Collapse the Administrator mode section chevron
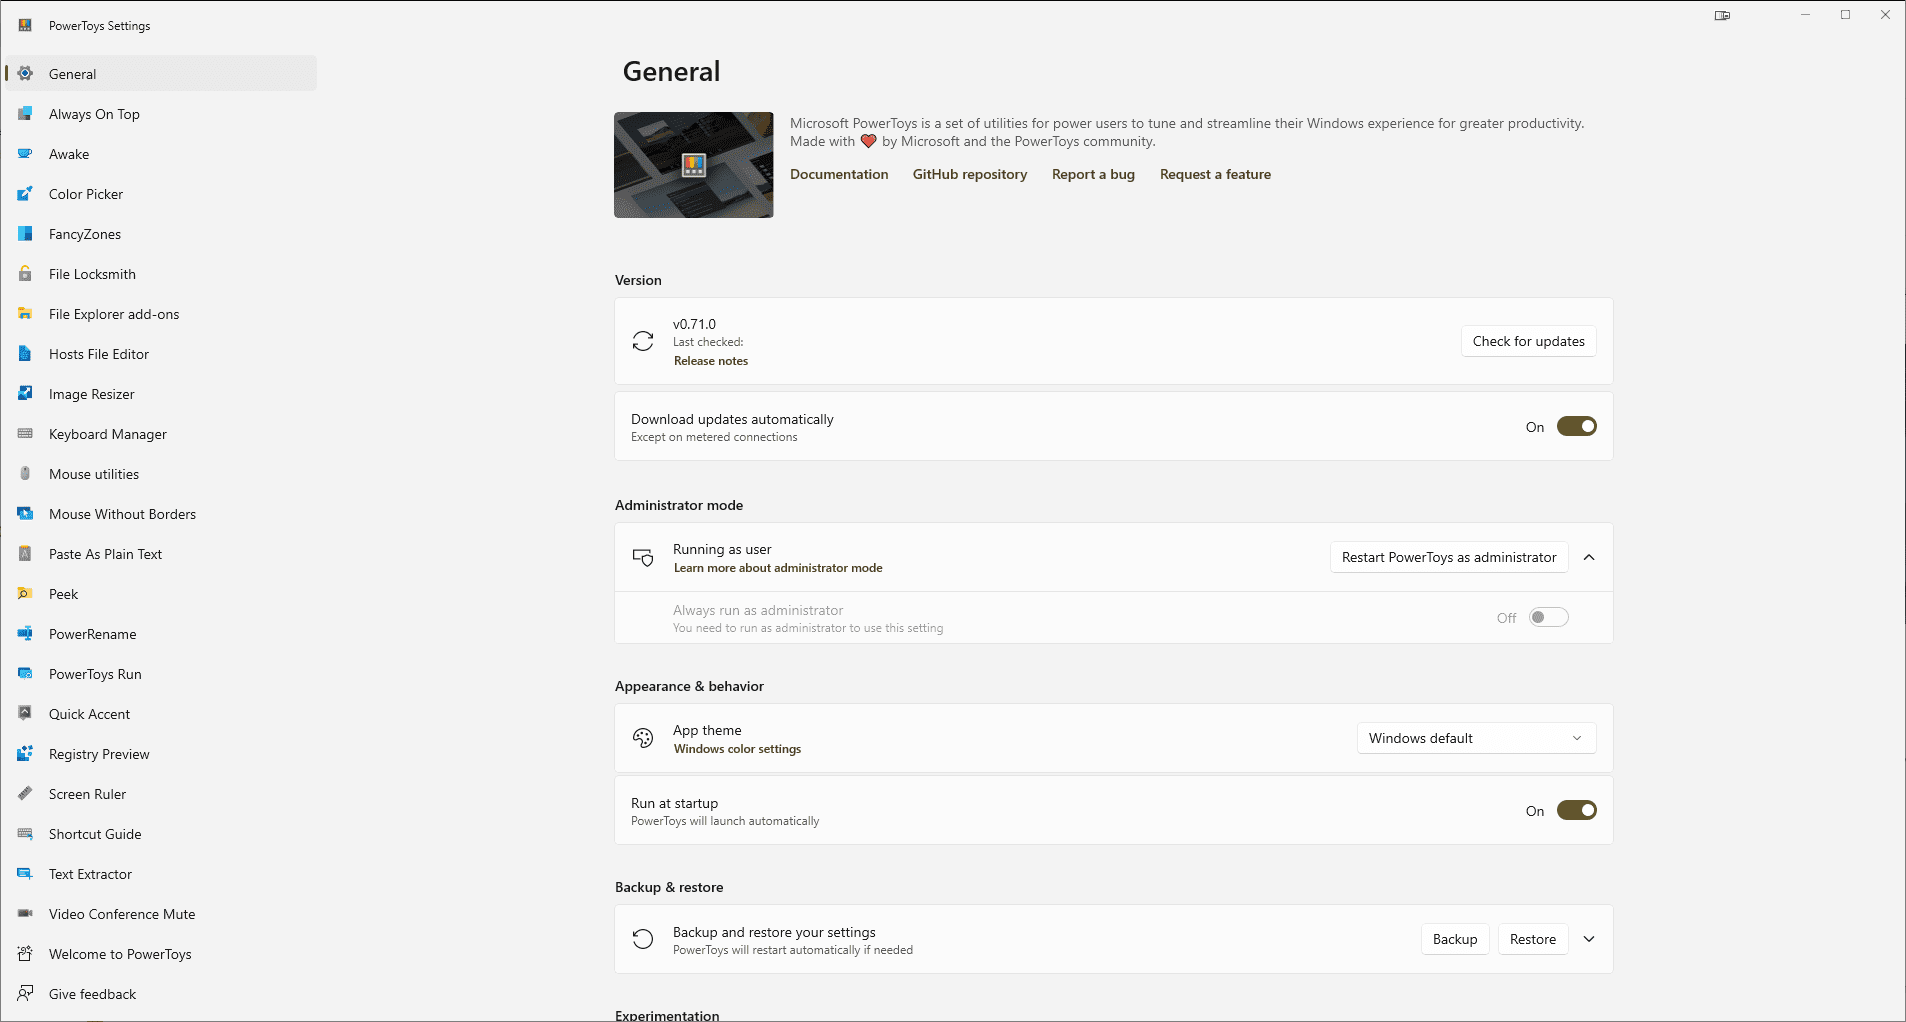1906x1022 pixels. pyautogui.click(x=1589, y=558)
